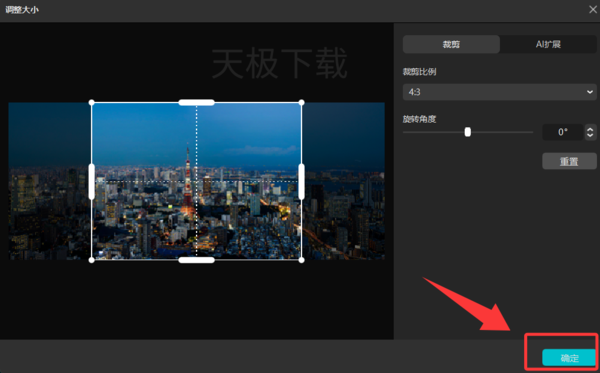Click the left edge crop handle

point(91,181)
